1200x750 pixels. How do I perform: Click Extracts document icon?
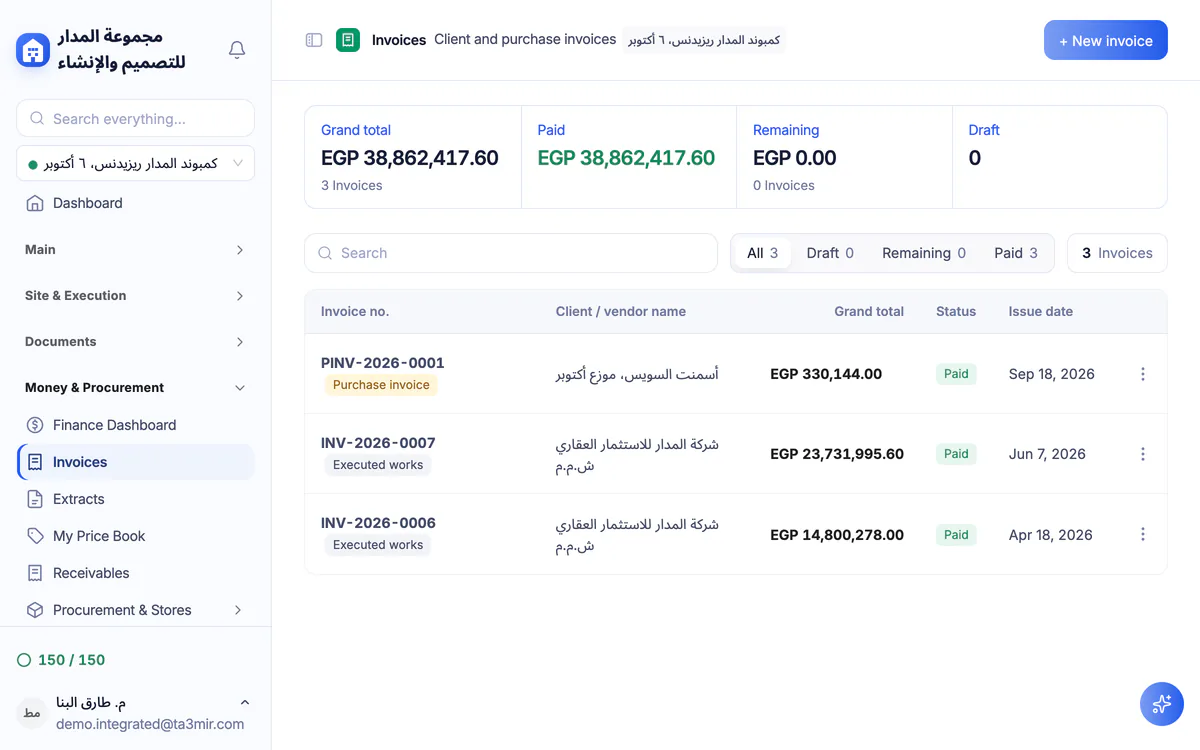point(35,499)
